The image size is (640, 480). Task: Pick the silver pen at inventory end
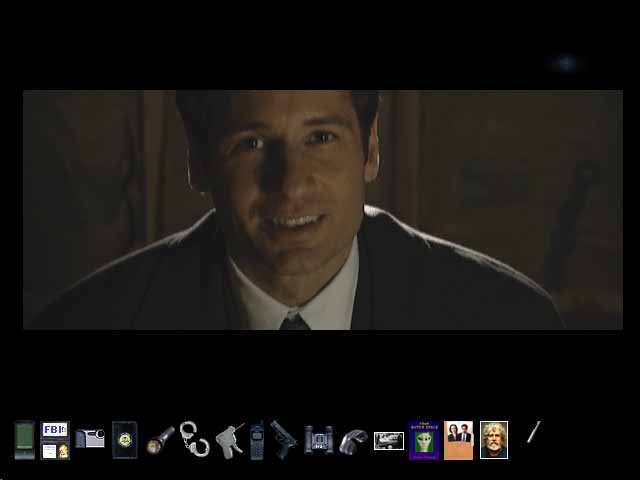pyautogui.click(x=534, y=432)
